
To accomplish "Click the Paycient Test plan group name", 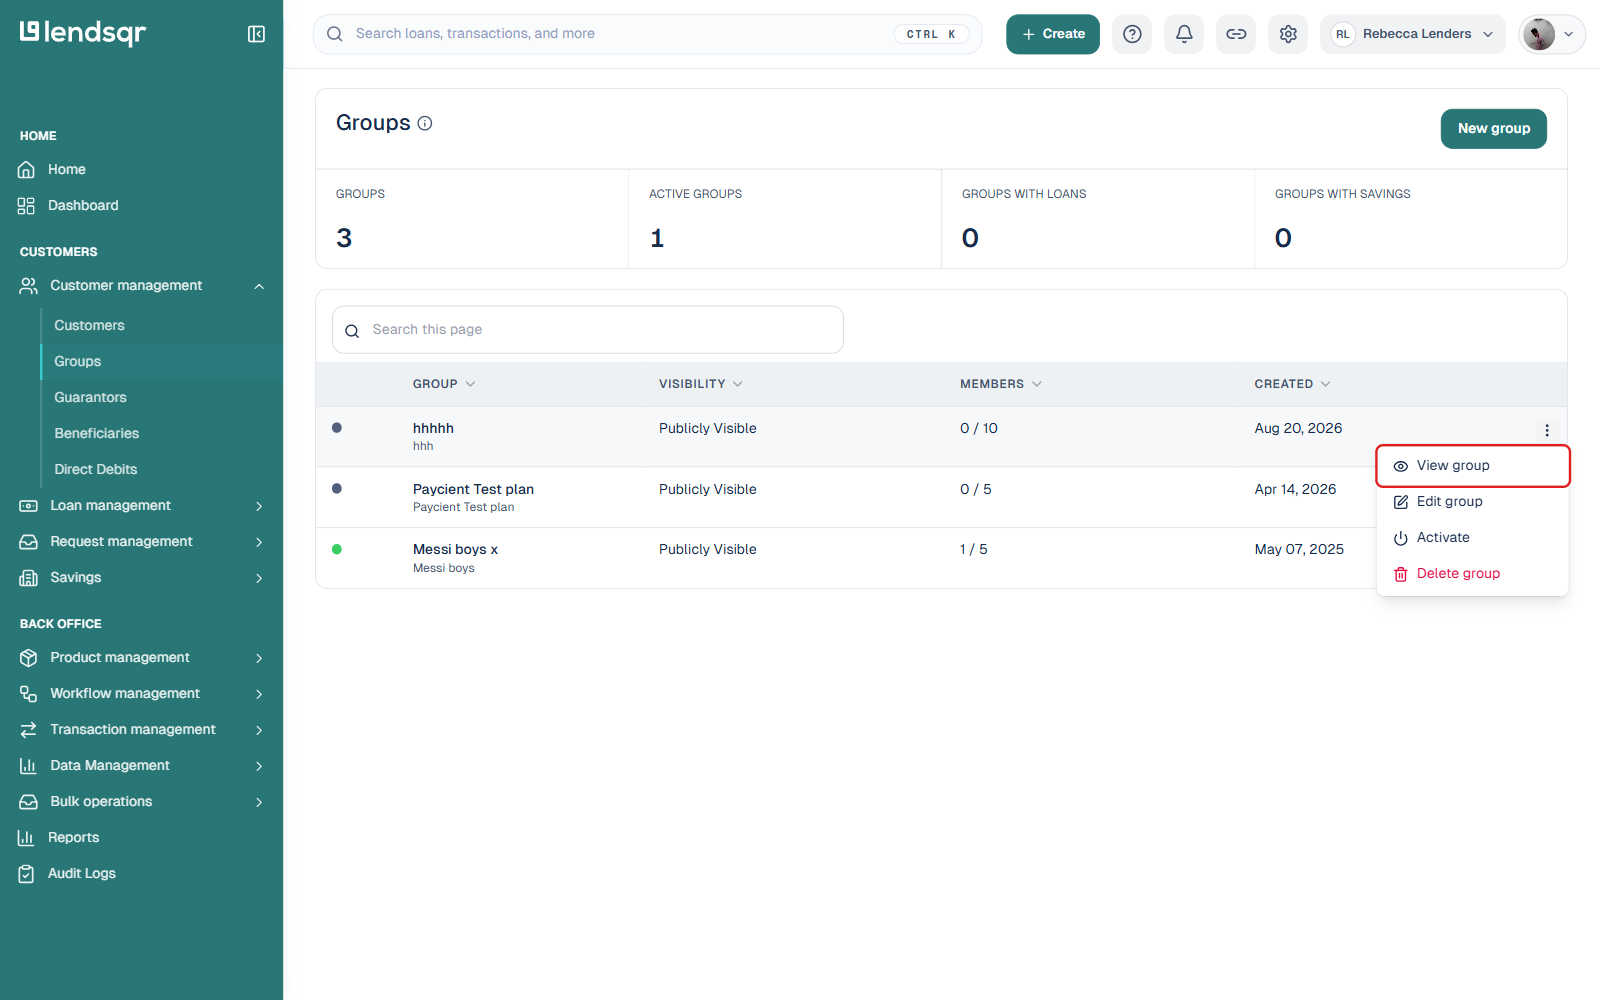I will (x=473, y=490).
